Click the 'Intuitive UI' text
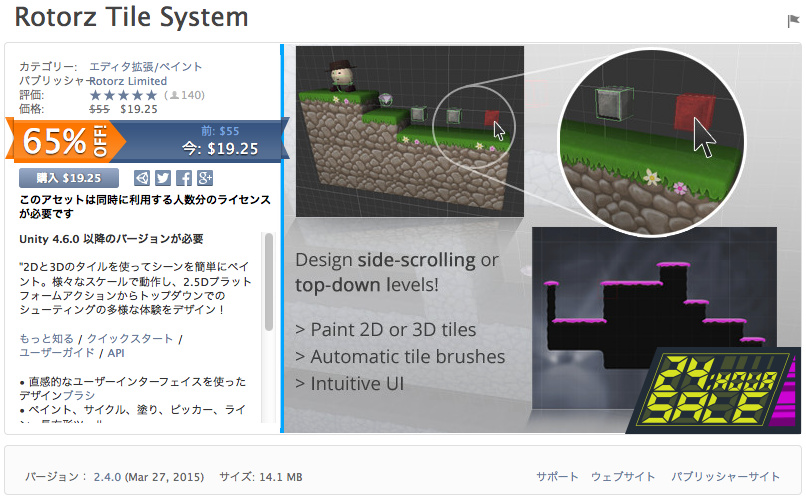Image resolution: width=806 pixels, height=499 pixels. point(357,383)
